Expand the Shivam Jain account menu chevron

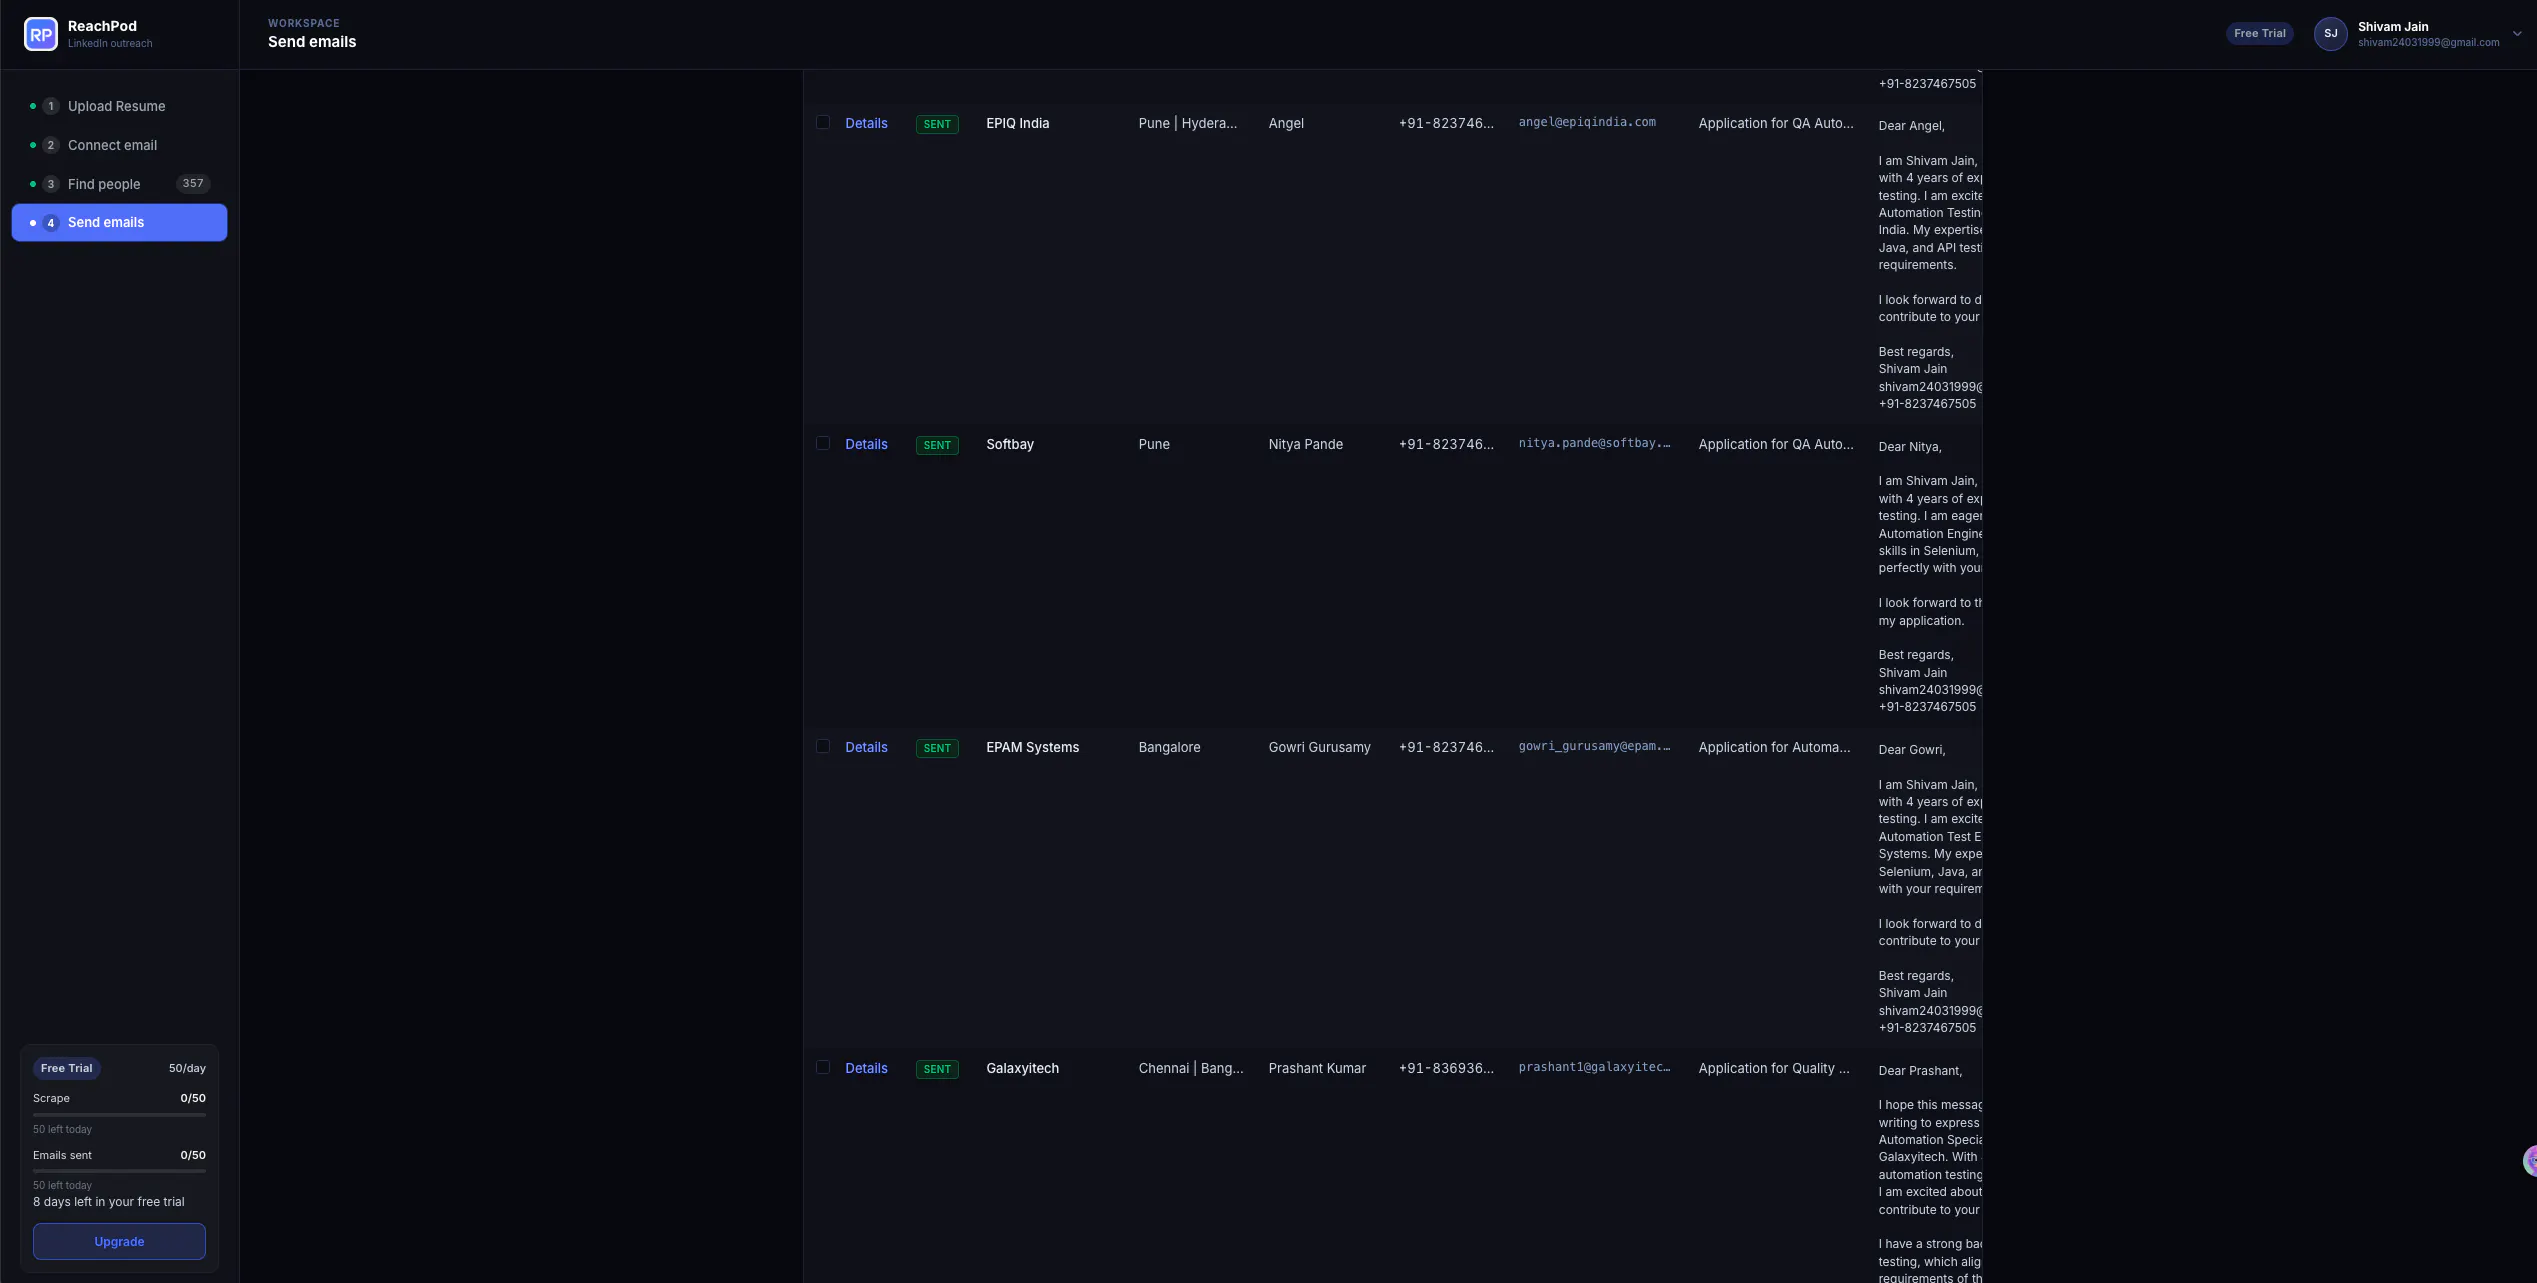(x=2517, y=34)
